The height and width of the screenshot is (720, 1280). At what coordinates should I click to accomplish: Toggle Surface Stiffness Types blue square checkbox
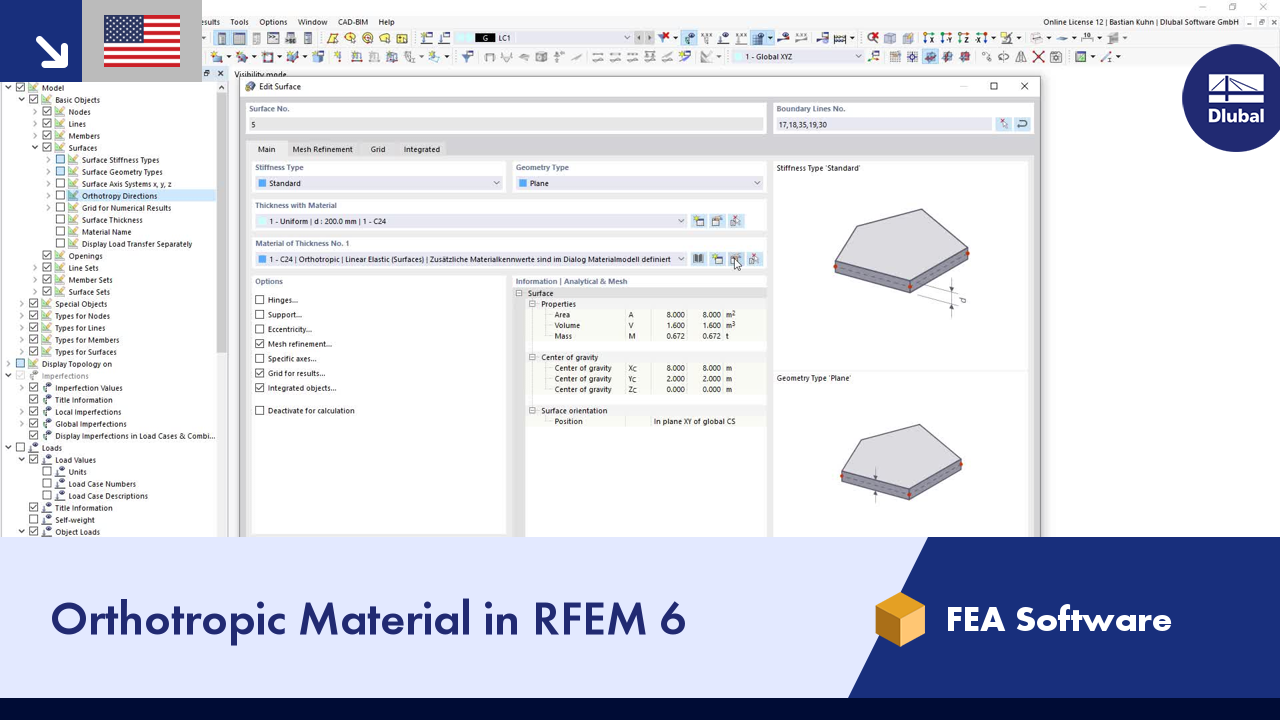coord(60,160)
